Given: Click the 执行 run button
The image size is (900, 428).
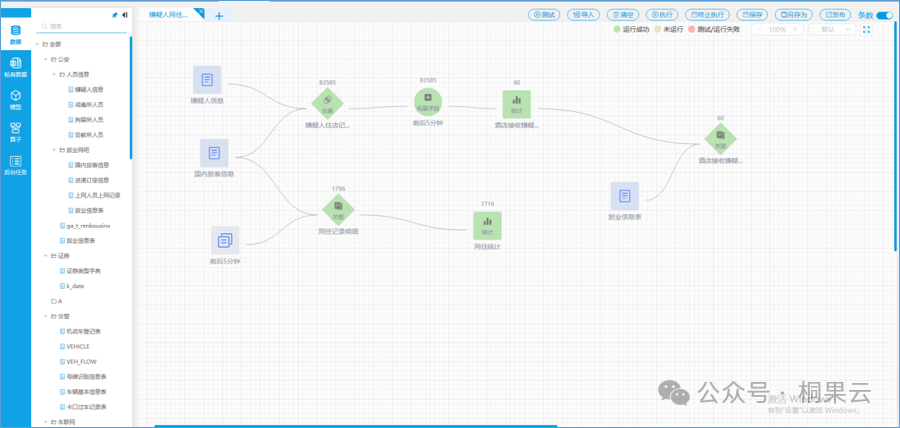Looking at the screenshot, I should (661, 15).
